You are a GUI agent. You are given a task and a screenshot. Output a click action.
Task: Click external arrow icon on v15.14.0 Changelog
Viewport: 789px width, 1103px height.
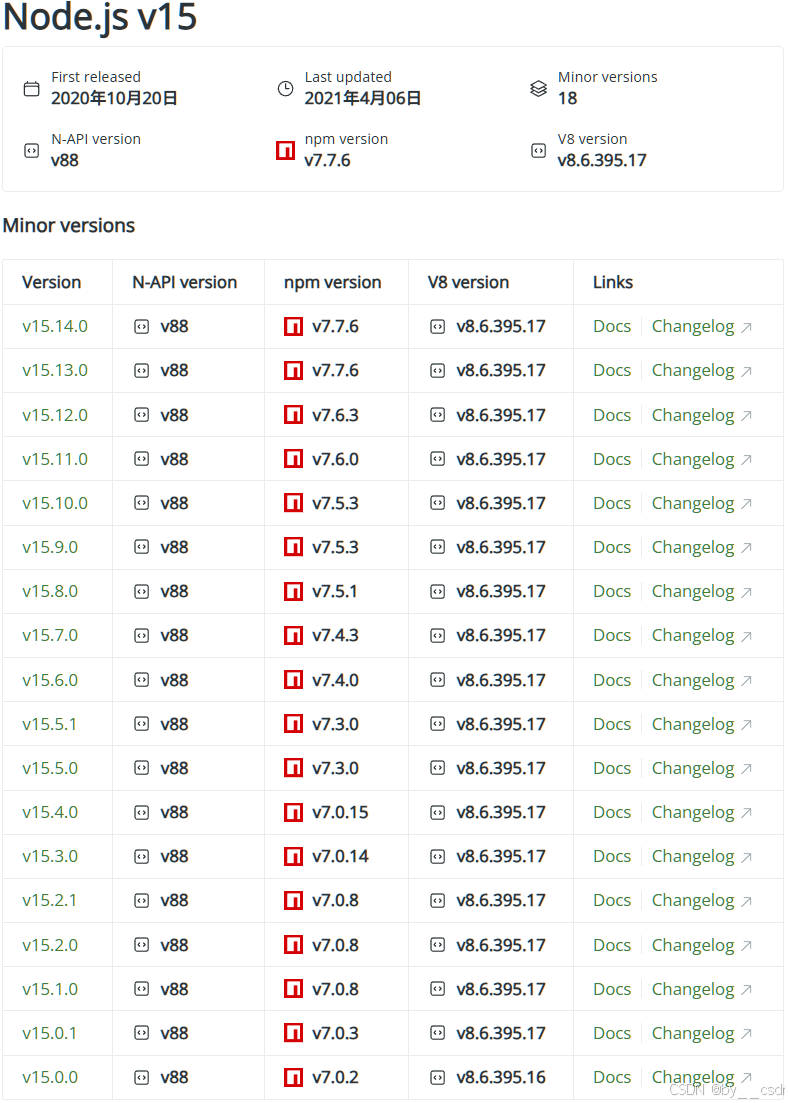[747, 327]
